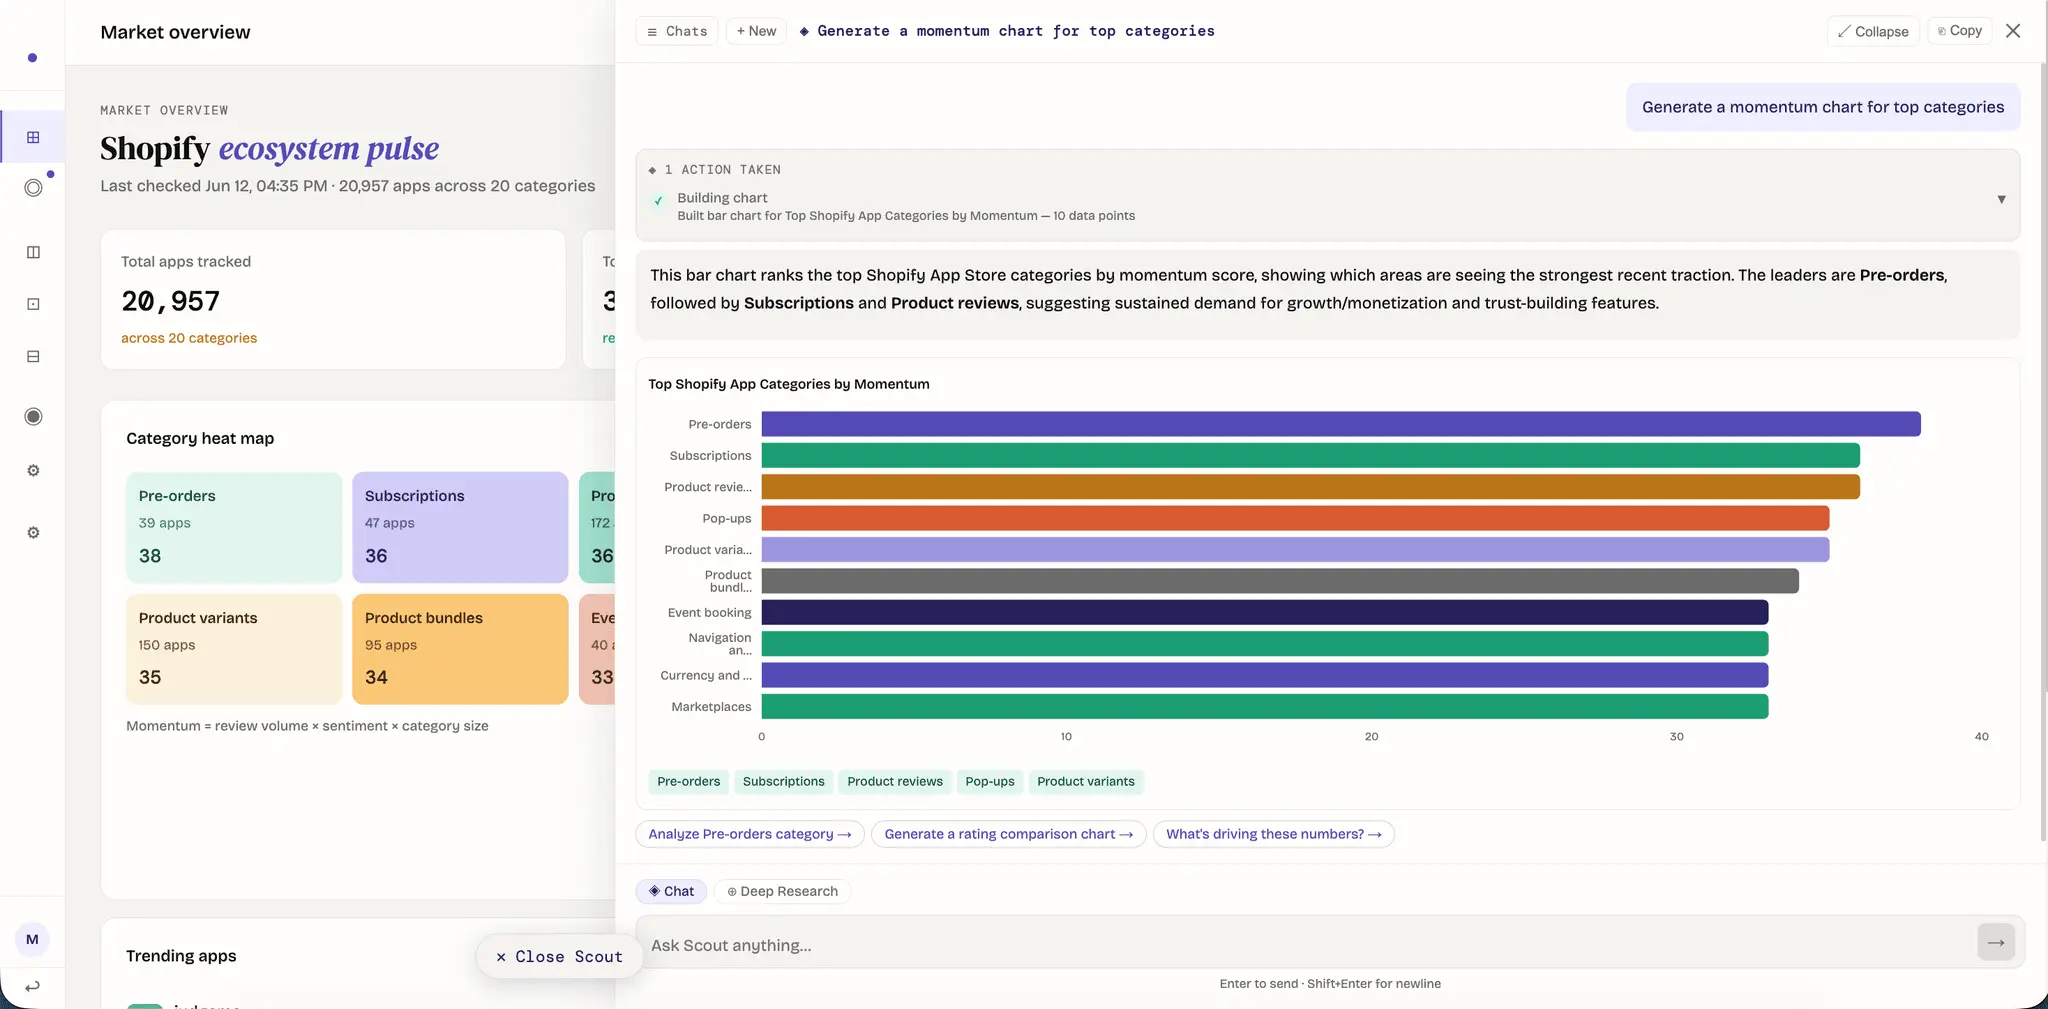Click Generate a rating comparison chart suggestion
Screen dimensions: 2048x1009
click(x=1008, y=834)
